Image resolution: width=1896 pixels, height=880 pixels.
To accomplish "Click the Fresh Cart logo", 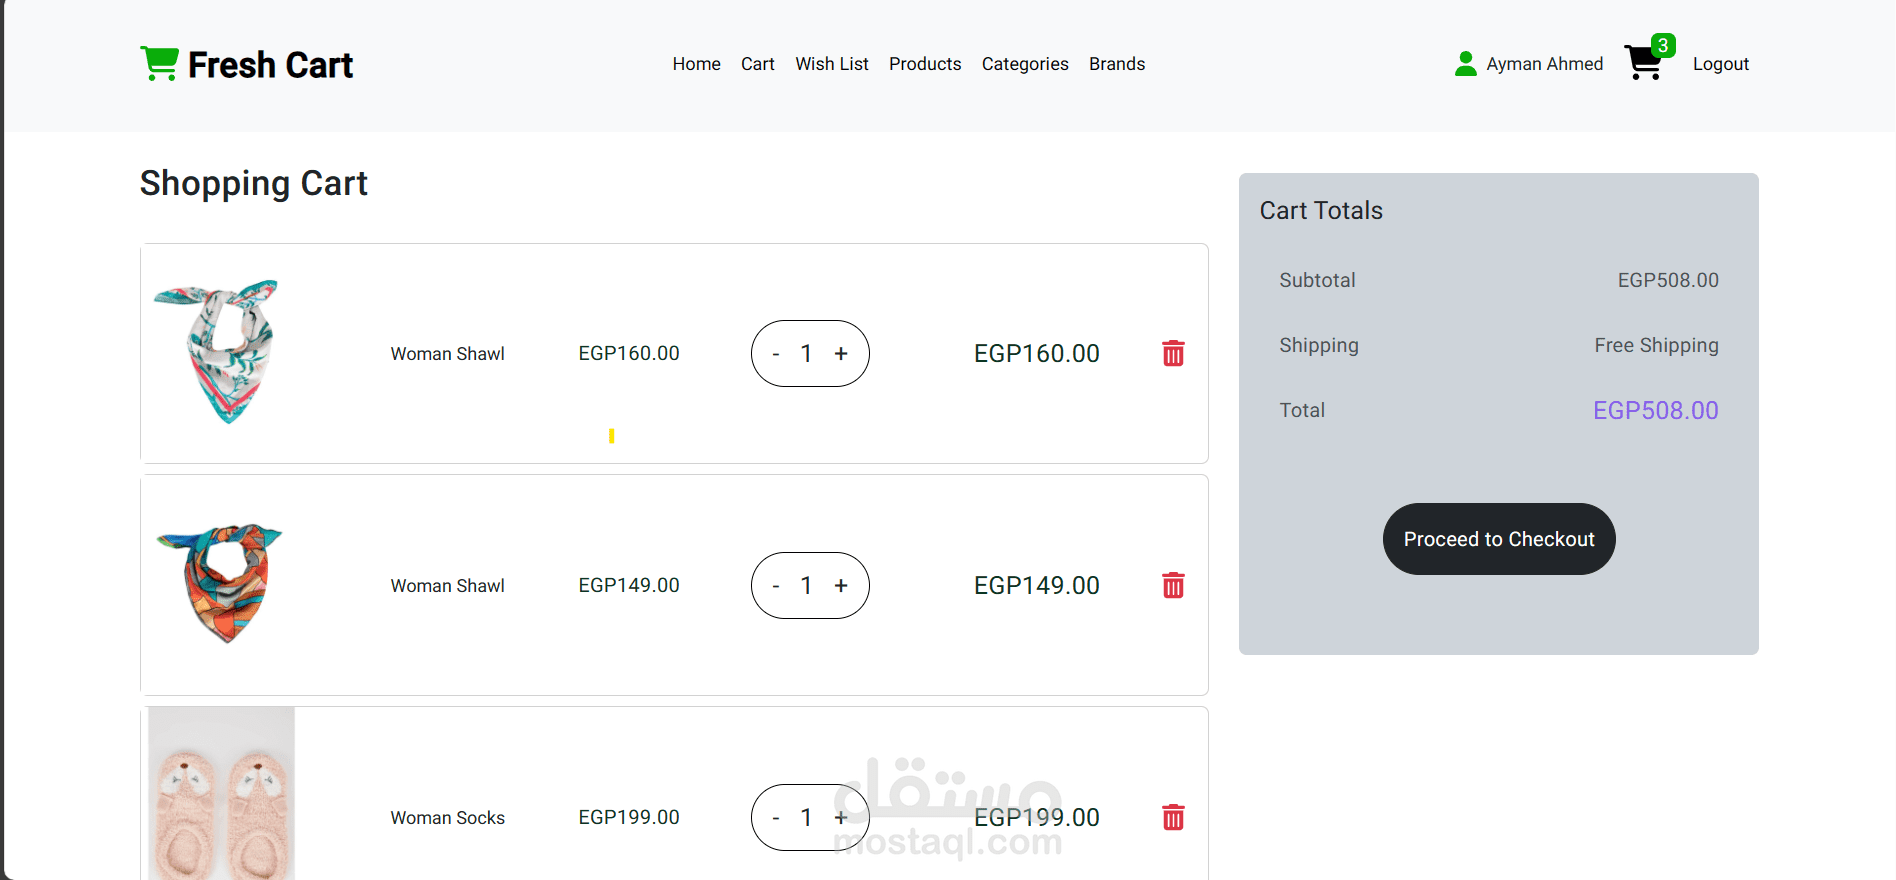I will (x=246, y=64).
